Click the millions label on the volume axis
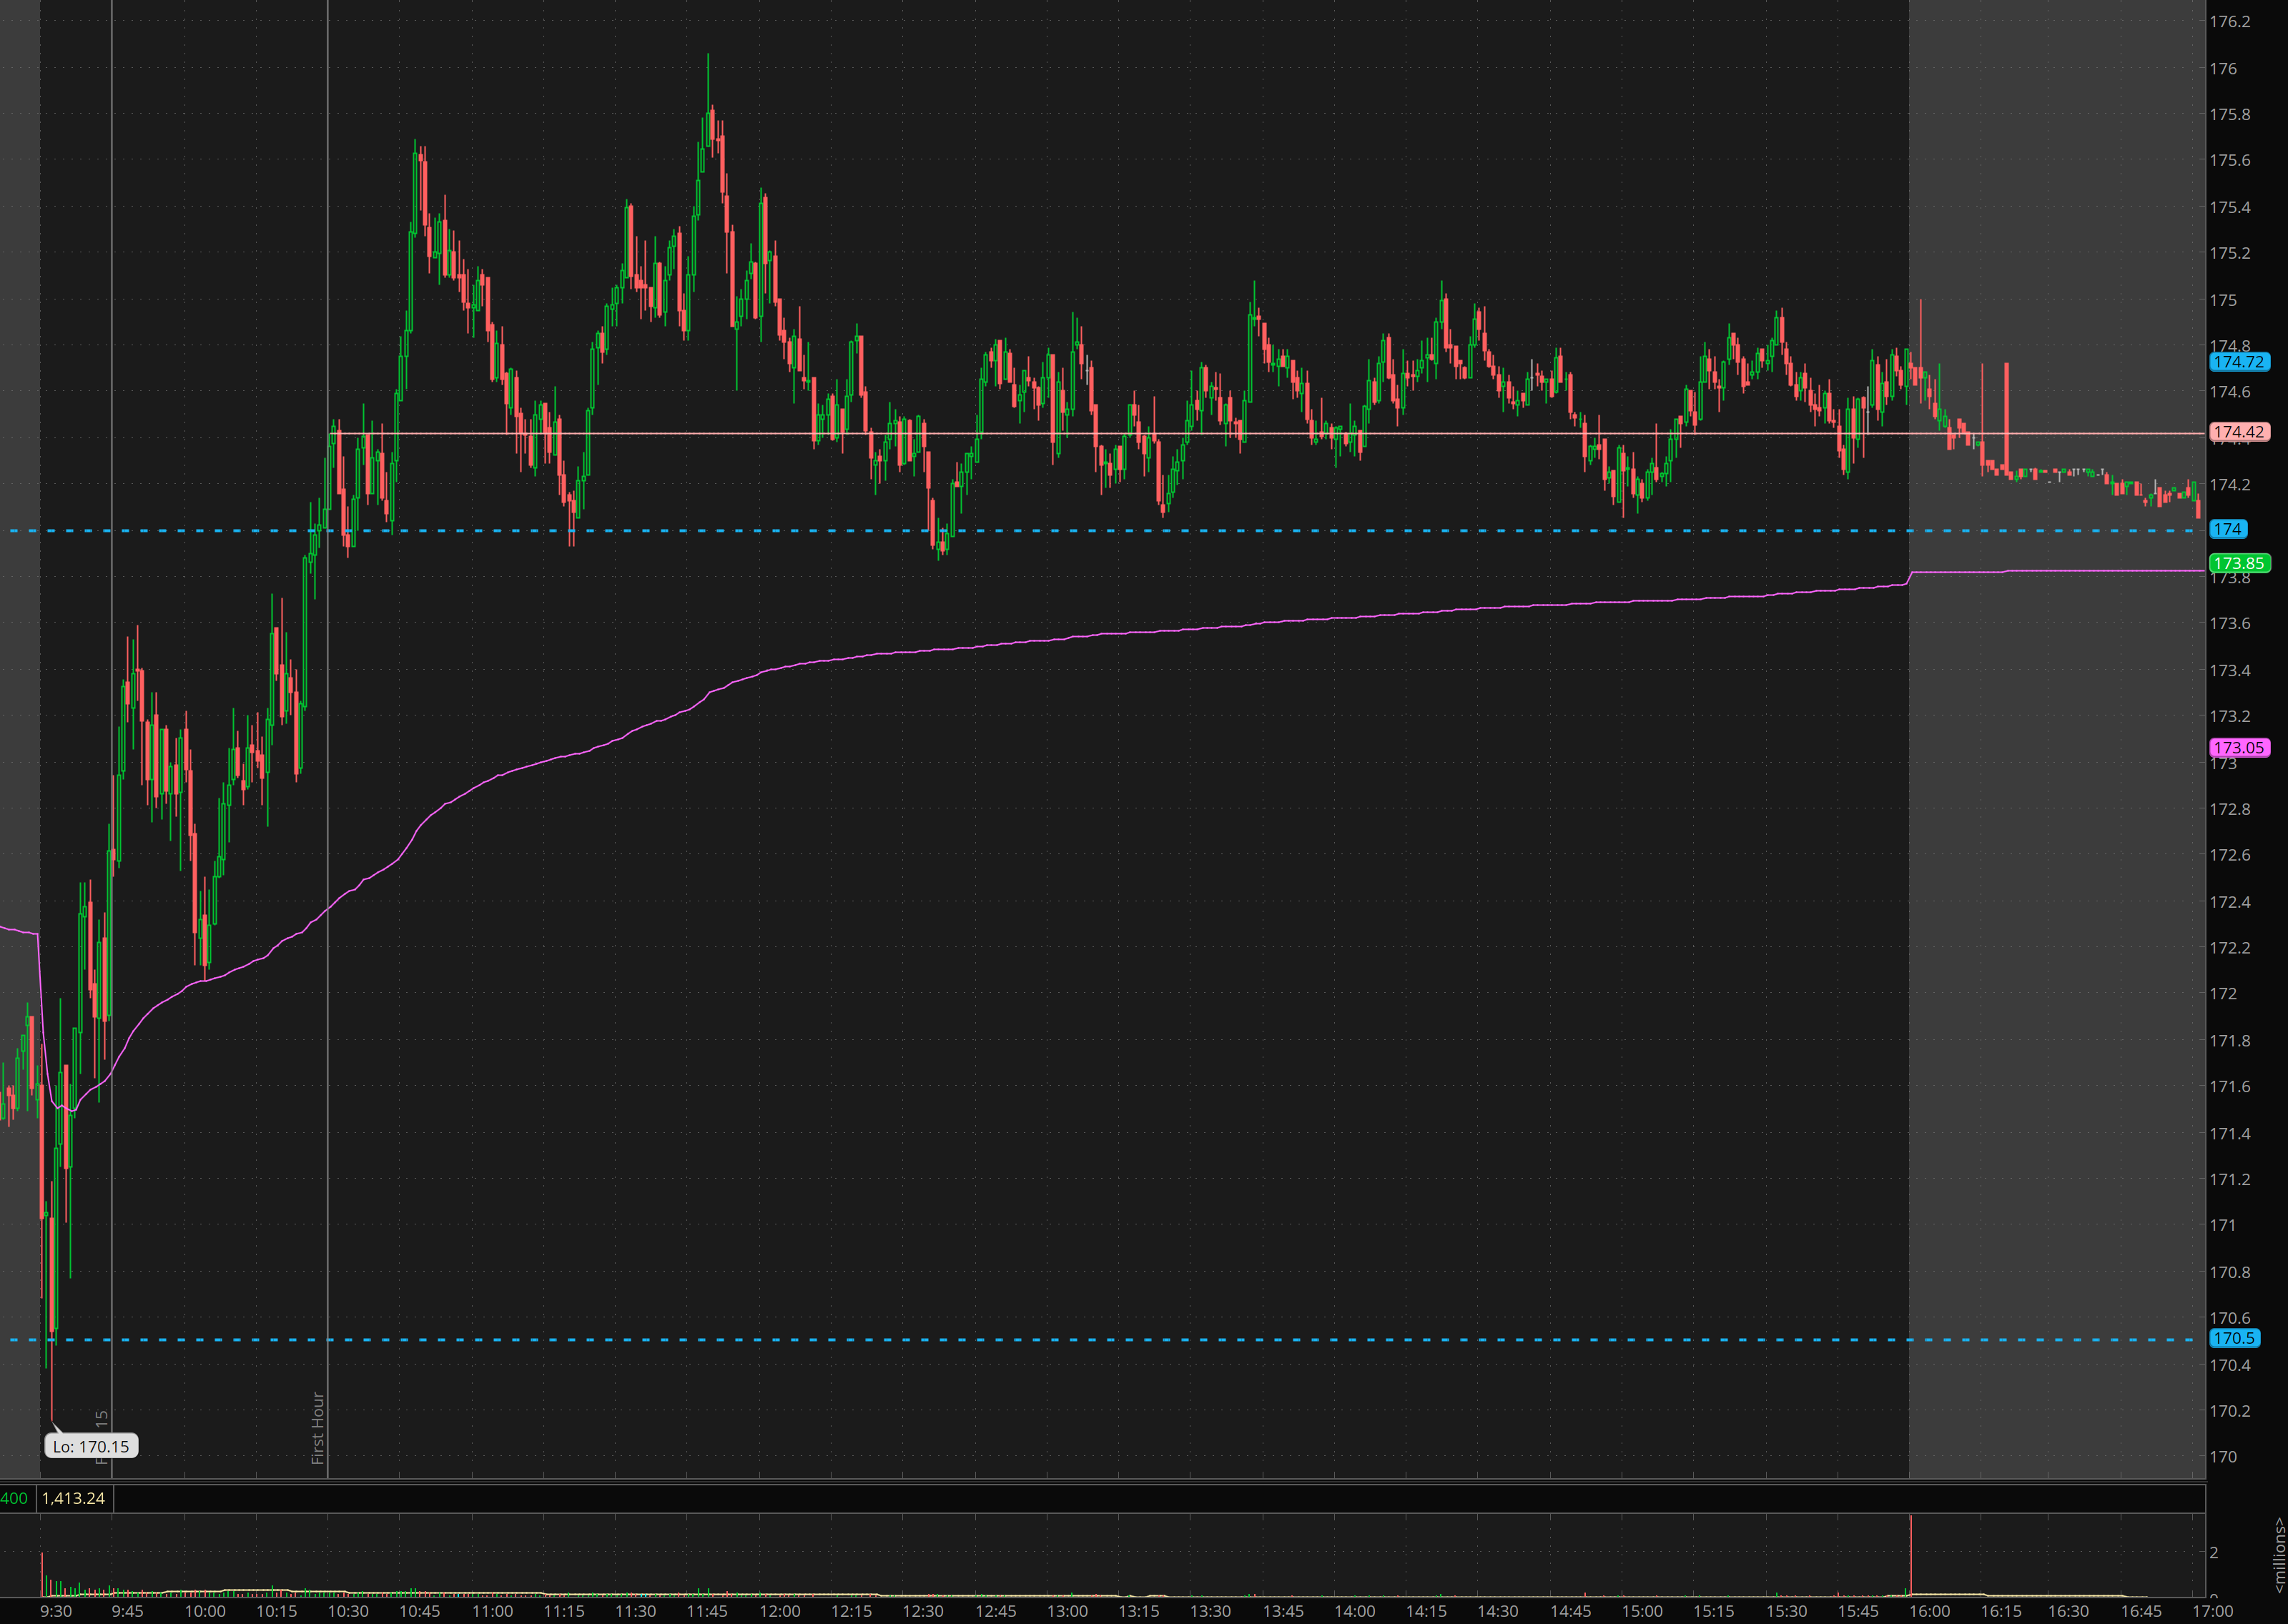Viewport: 2288px width, 1624px height. pyautogui.click(x=2279, y=1555)
